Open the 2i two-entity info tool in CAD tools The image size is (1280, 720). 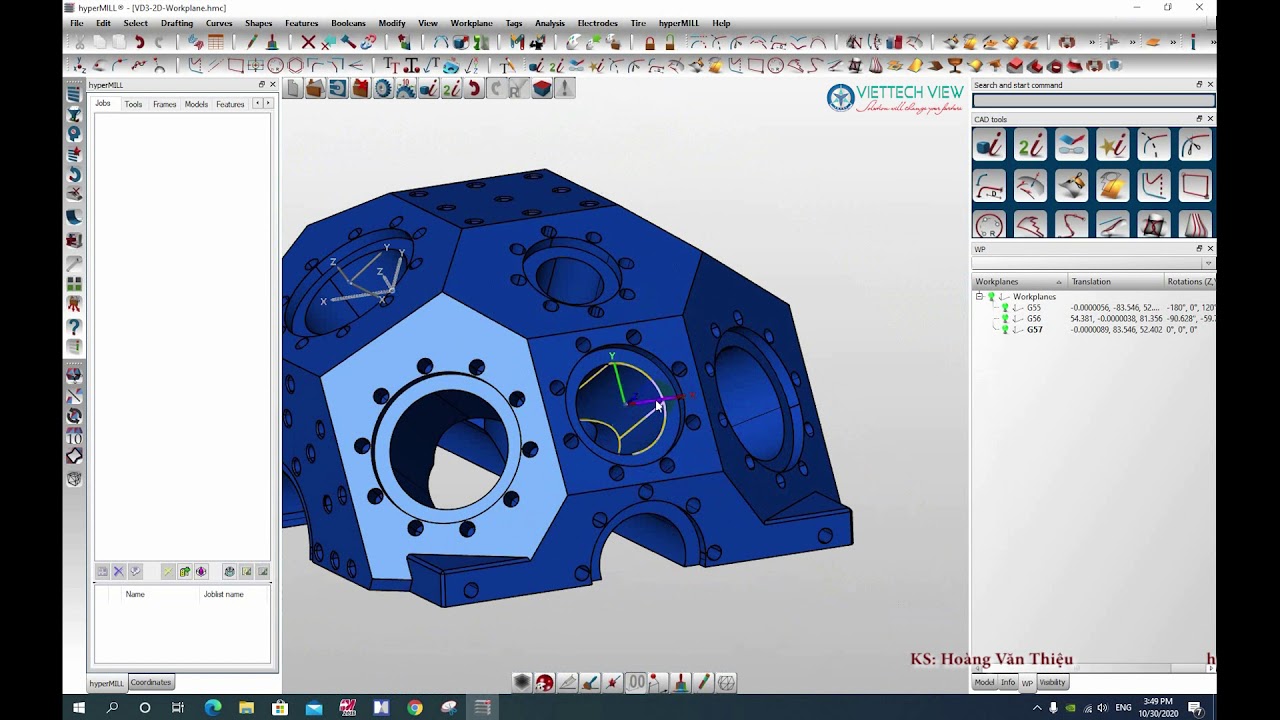coord(1030,146)
